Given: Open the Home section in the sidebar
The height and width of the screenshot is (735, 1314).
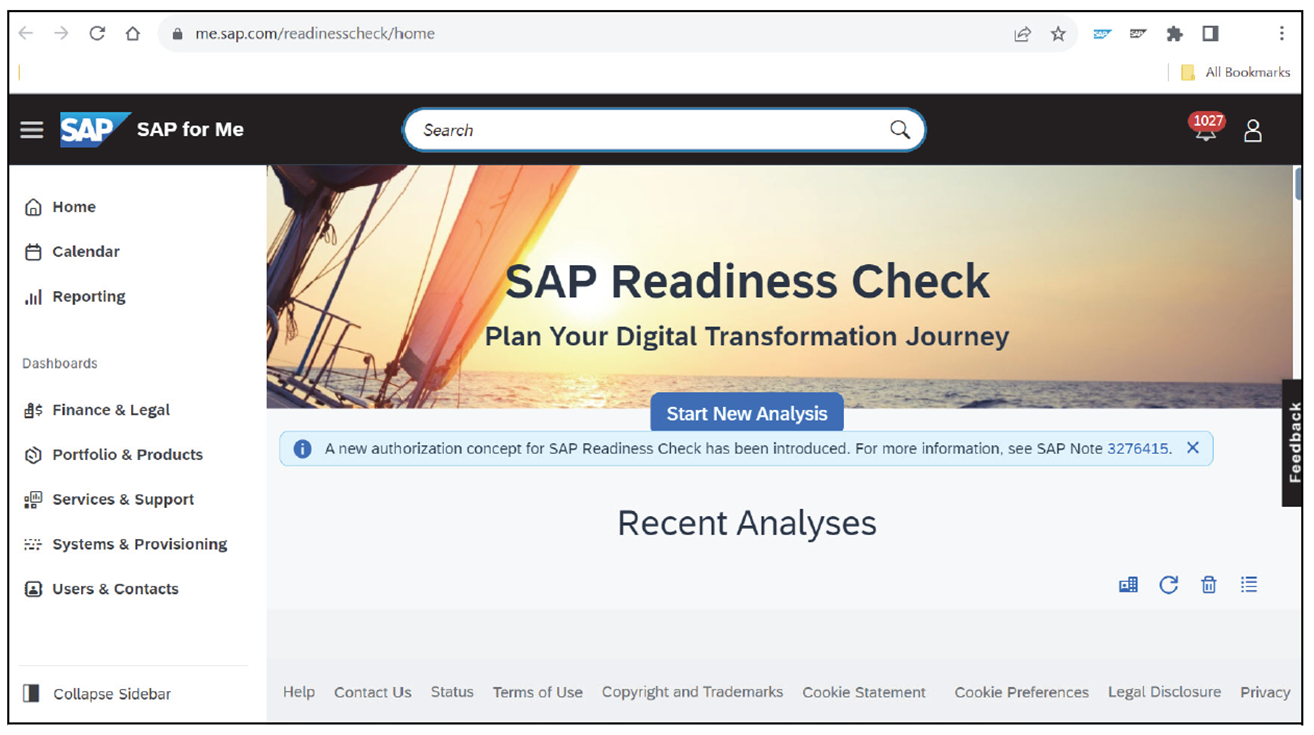Looking at the screenshot, I should [x=74, y=206].
